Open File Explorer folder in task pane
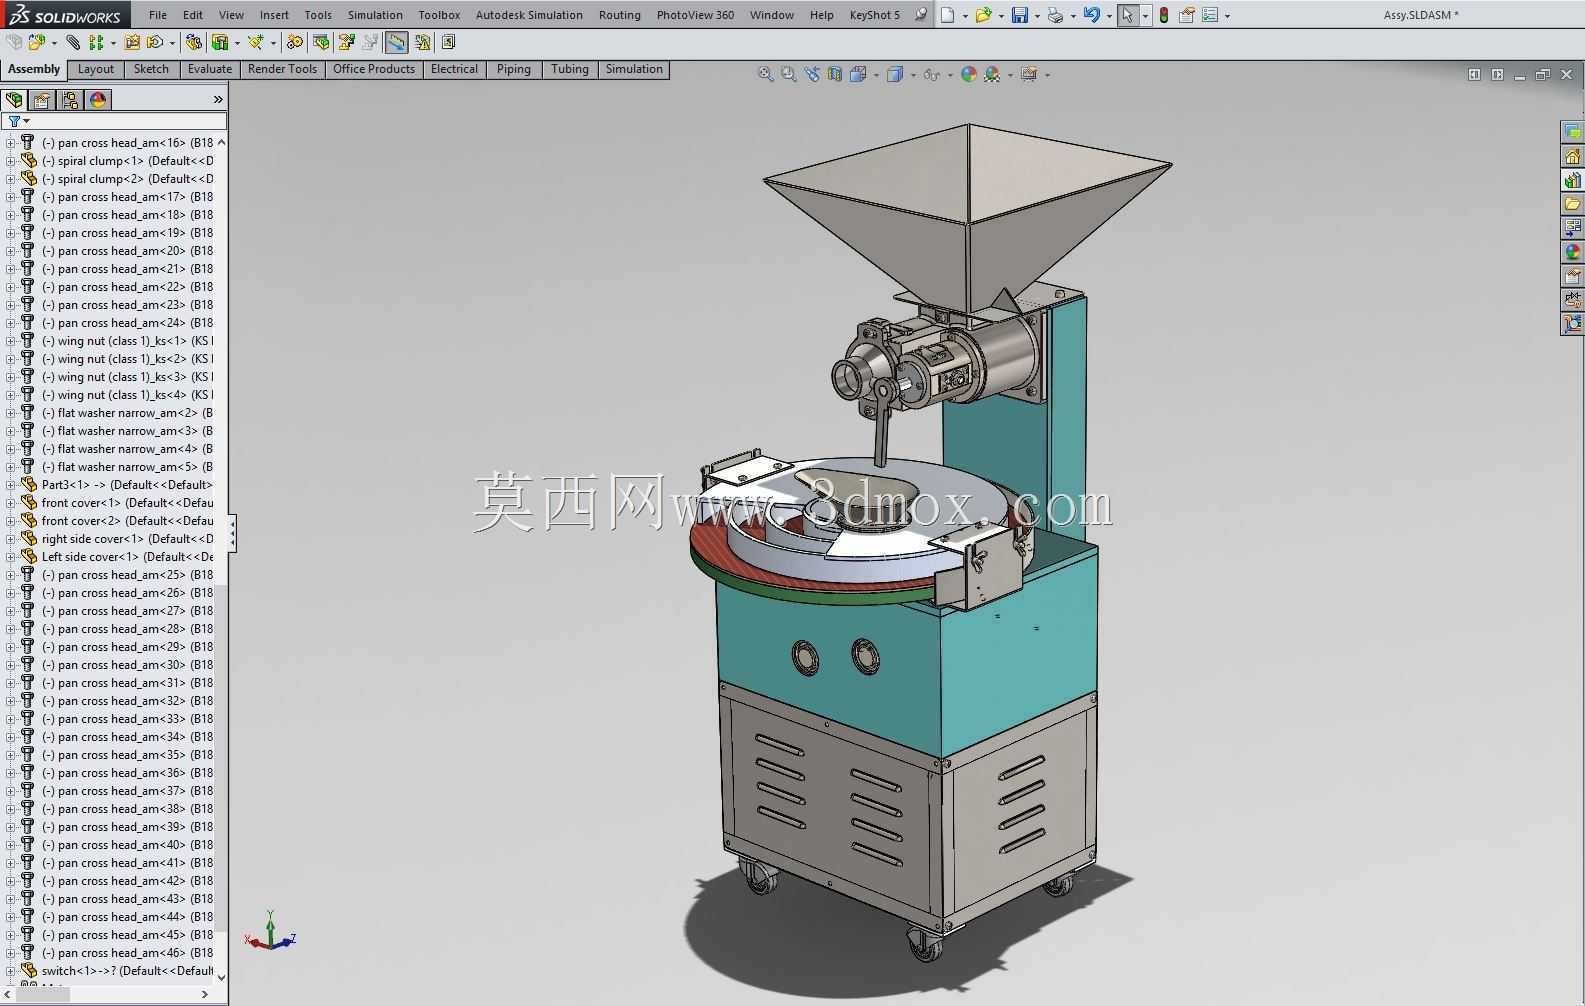 point(1573,204)
